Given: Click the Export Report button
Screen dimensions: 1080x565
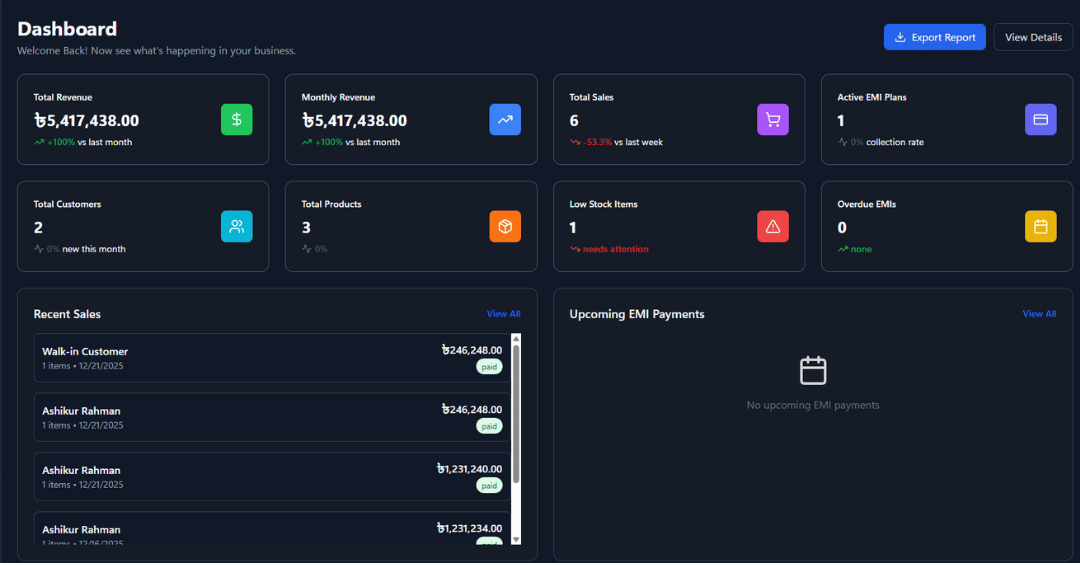Looking at the screenshot, I should (935, 37).
